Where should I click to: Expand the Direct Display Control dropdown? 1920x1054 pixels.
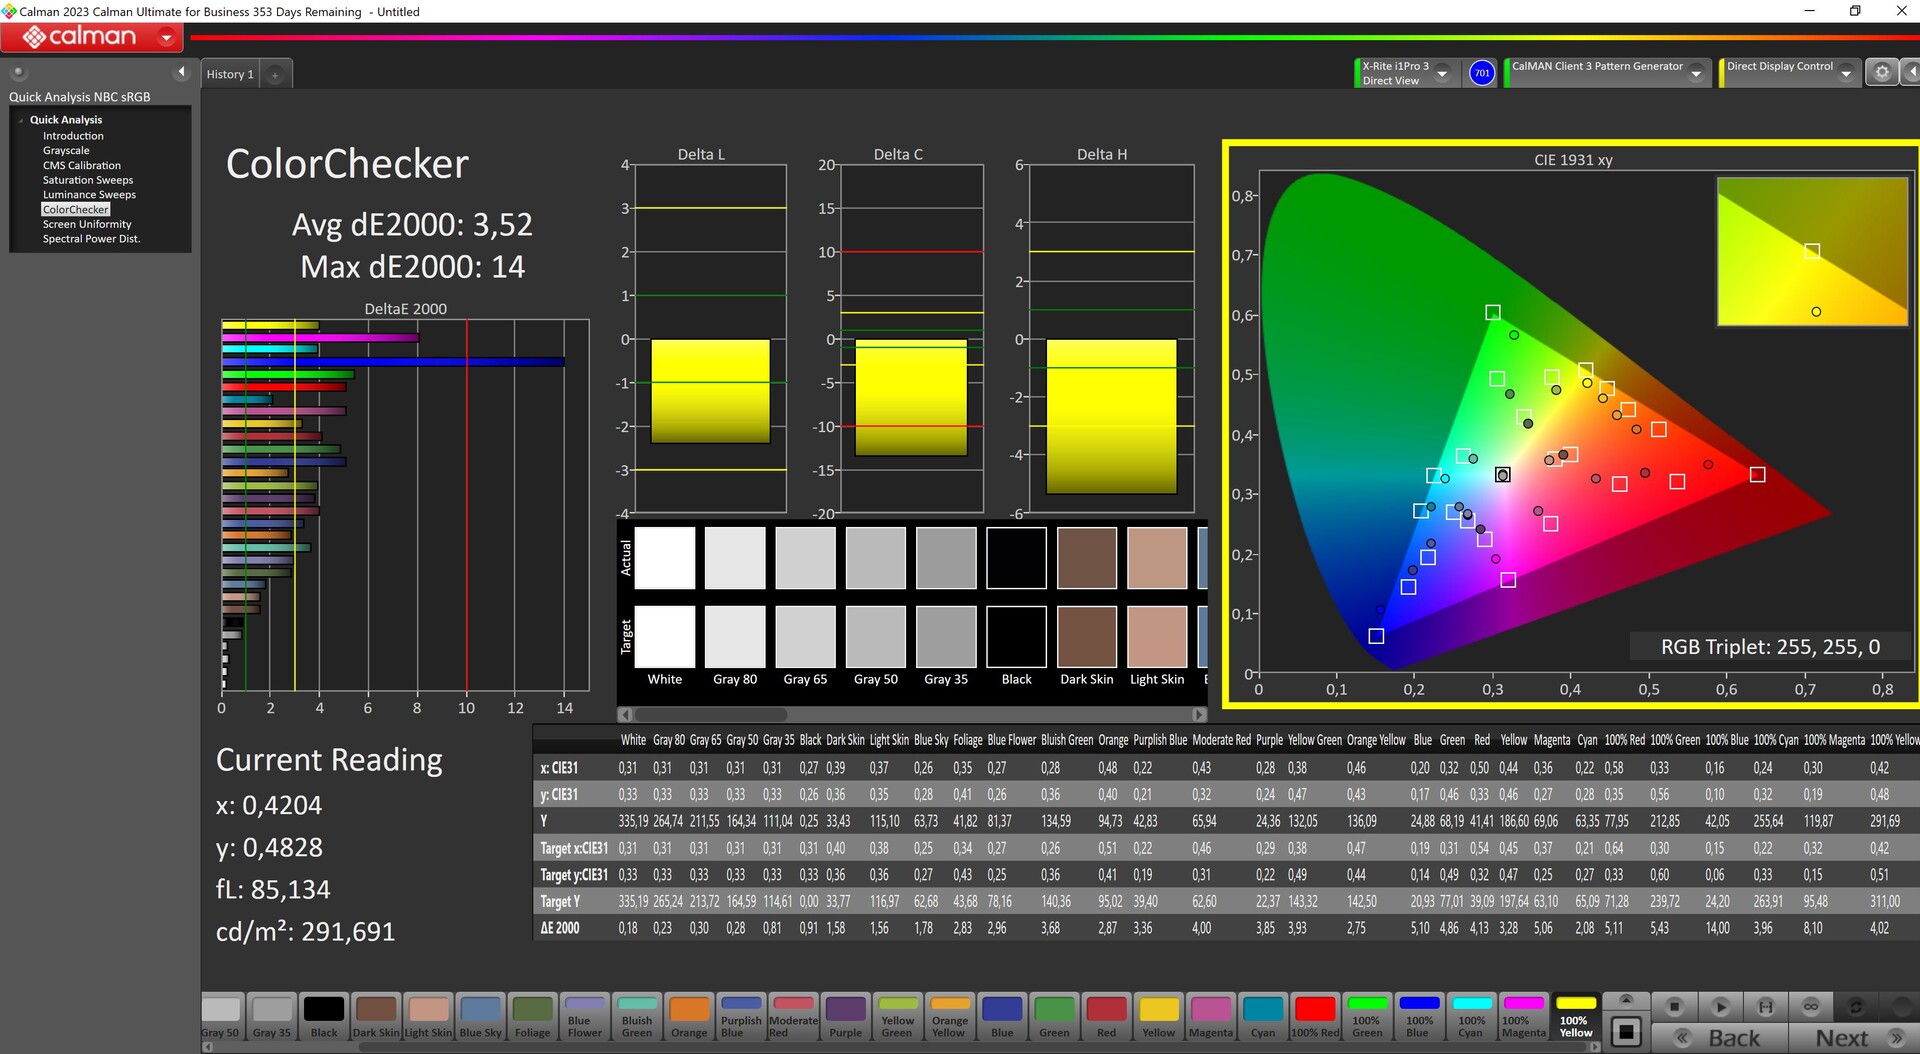coord(1846,74)
